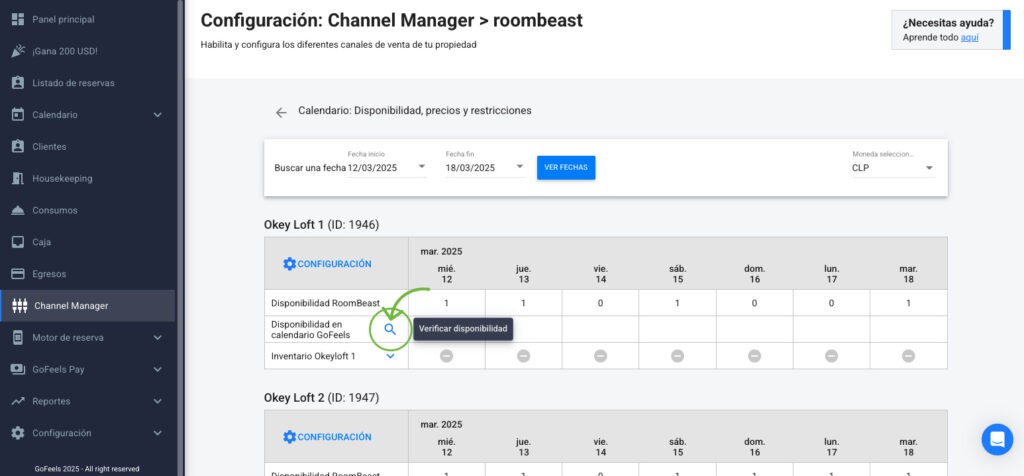This screenshot has width=1024, height=476.
Task: Expand the Inventario Okeyloft 1 row
Action: pyautogui.click(x=390, y=356)
